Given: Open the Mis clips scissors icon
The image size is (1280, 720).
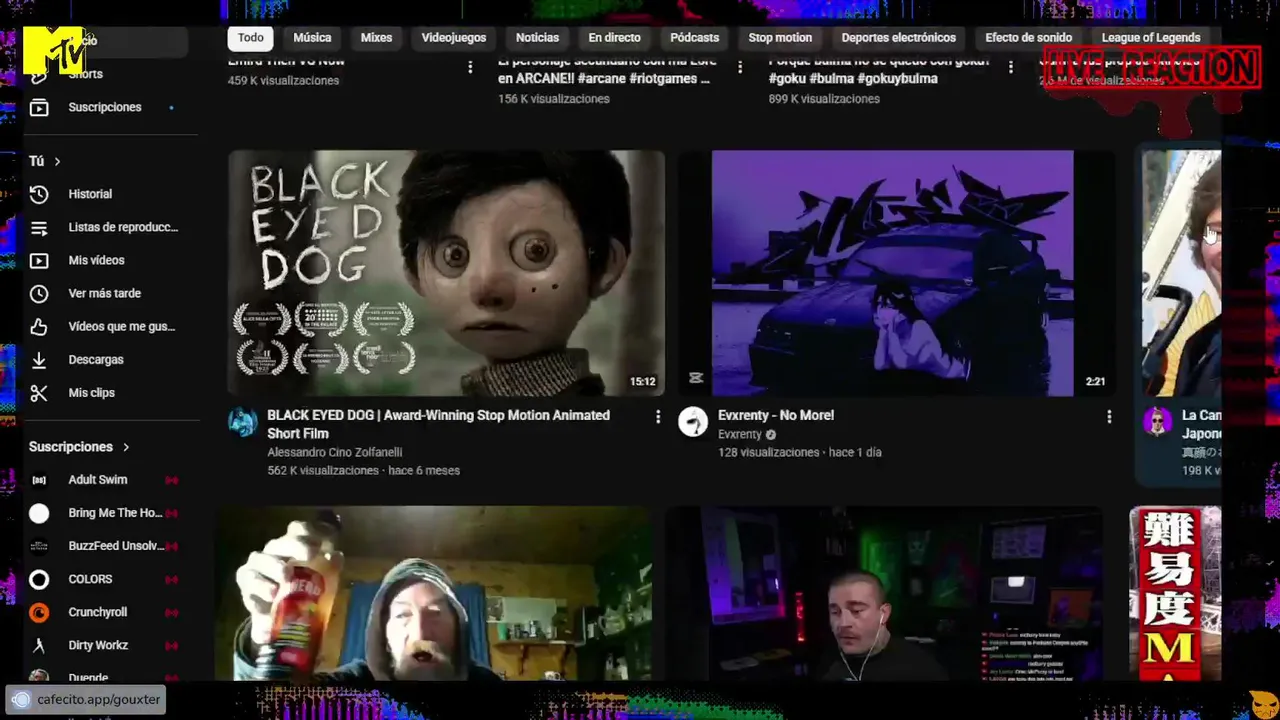Looking at the screenshot, I should point(39,392).
